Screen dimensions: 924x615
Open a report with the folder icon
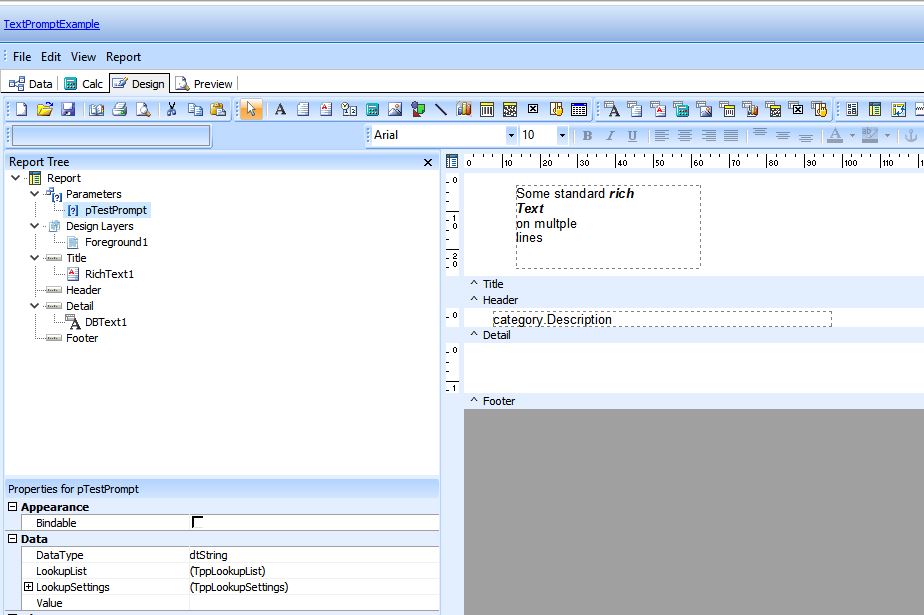click(x=45, y=110)
